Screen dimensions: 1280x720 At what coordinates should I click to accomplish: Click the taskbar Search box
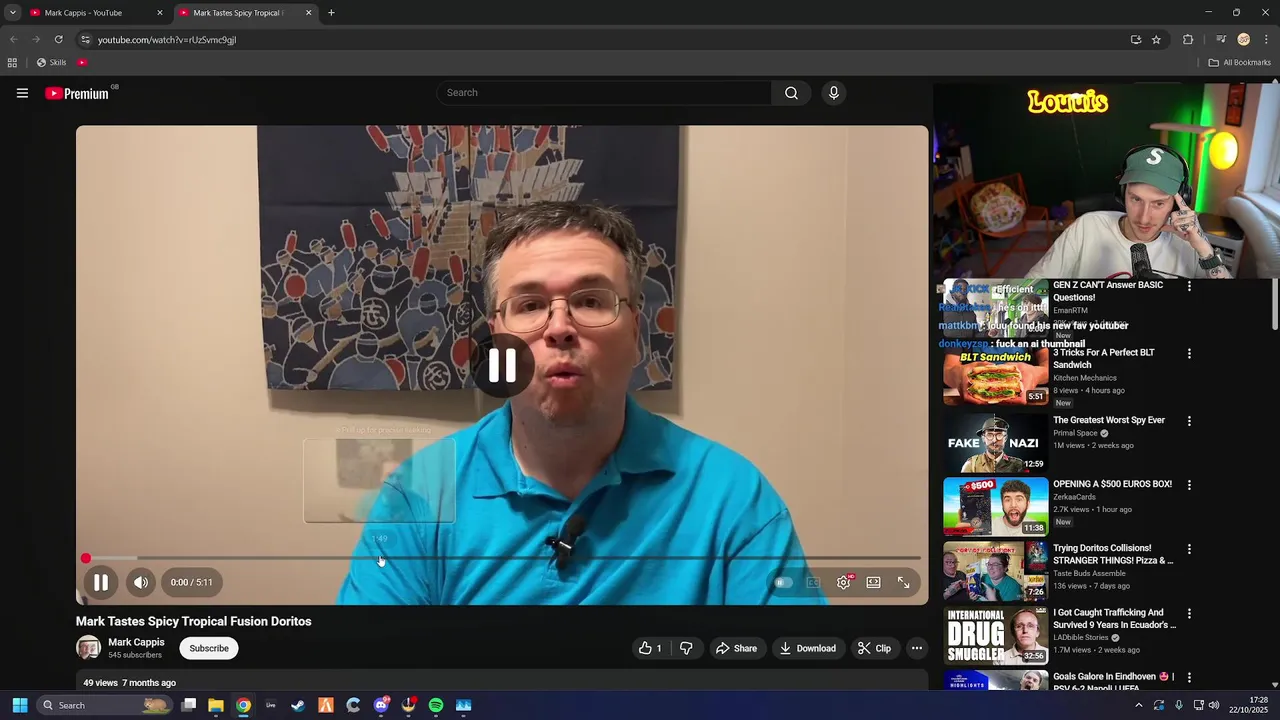[106, 705]
